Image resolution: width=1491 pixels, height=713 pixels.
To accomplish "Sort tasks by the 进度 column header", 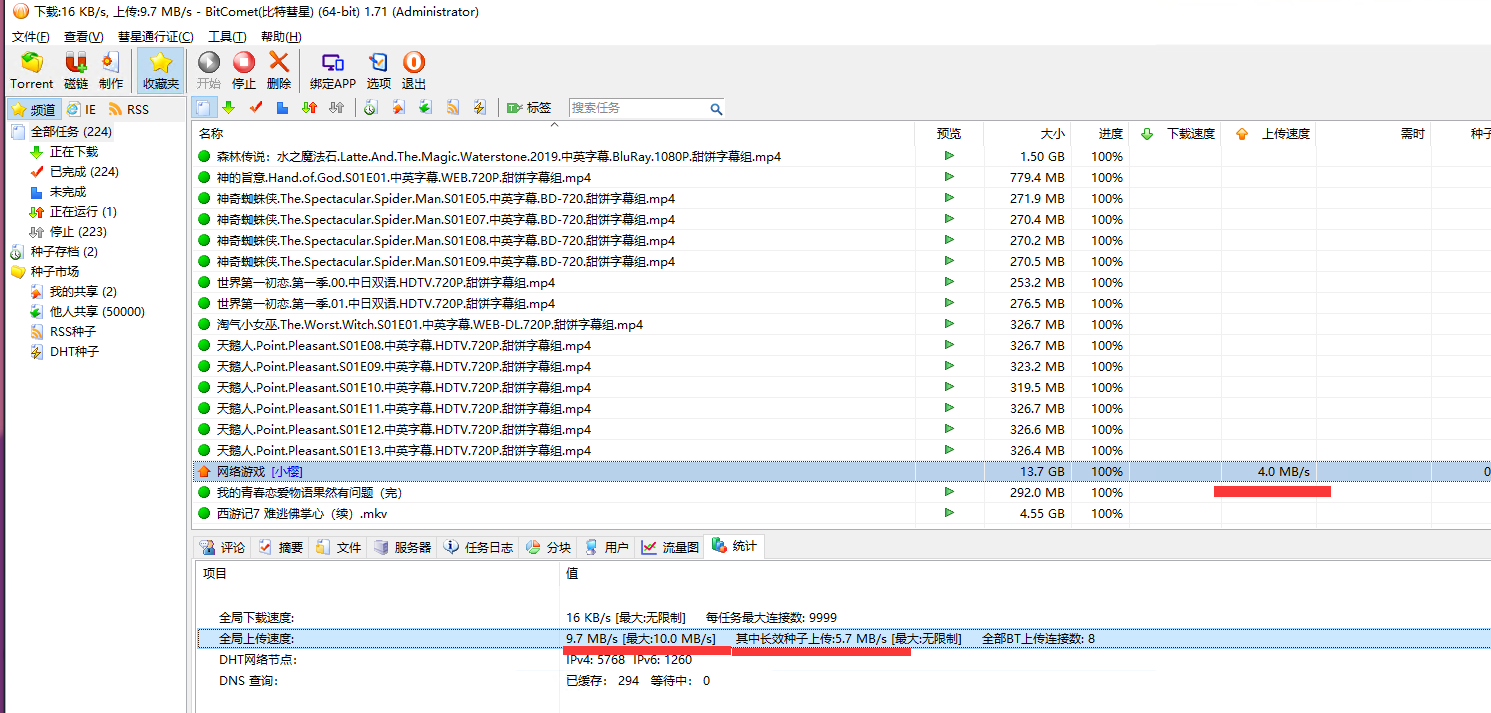I will pyautogui.click(x=1100, y=133).
